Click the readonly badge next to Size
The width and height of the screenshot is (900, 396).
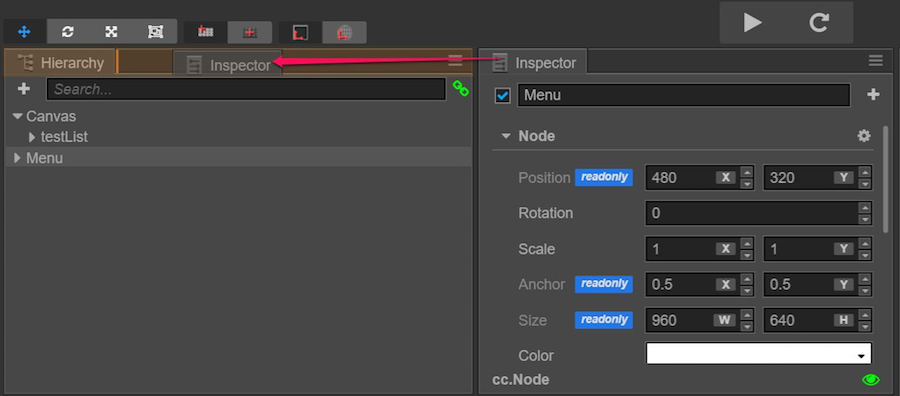point(604,320)
